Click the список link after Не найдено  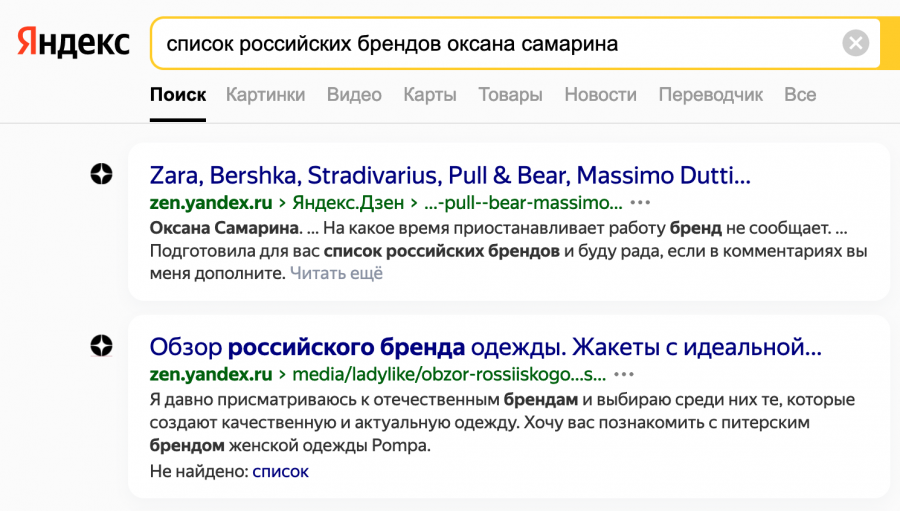point(280,471)
